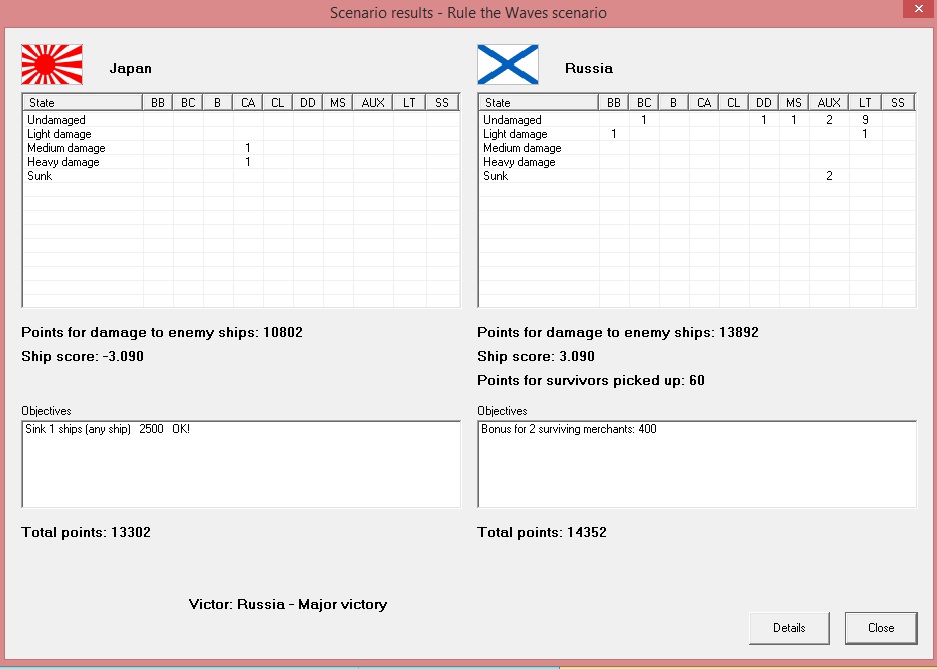Close the scenario results with the Close button

[881, 628]
